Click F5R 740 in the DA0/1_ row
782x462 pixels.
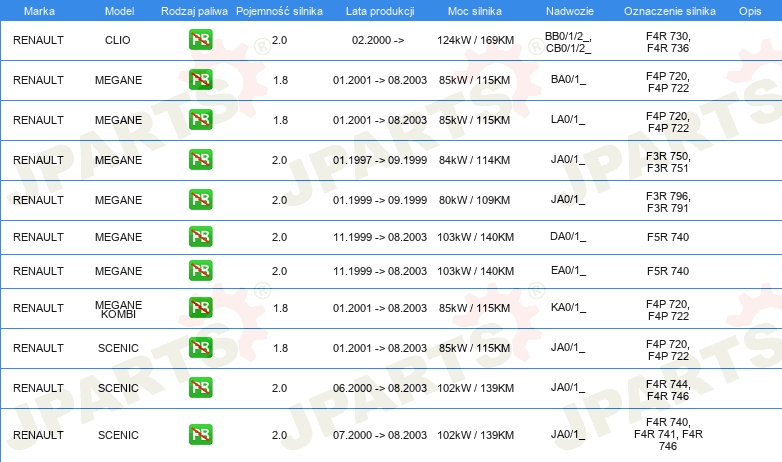668,236
